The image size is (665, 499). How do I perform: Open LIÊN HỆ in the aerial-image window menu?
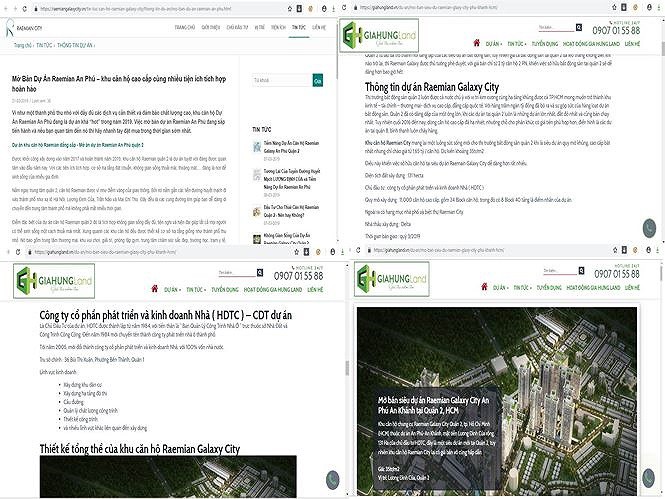pyautogui.click(x=632, y=287)
